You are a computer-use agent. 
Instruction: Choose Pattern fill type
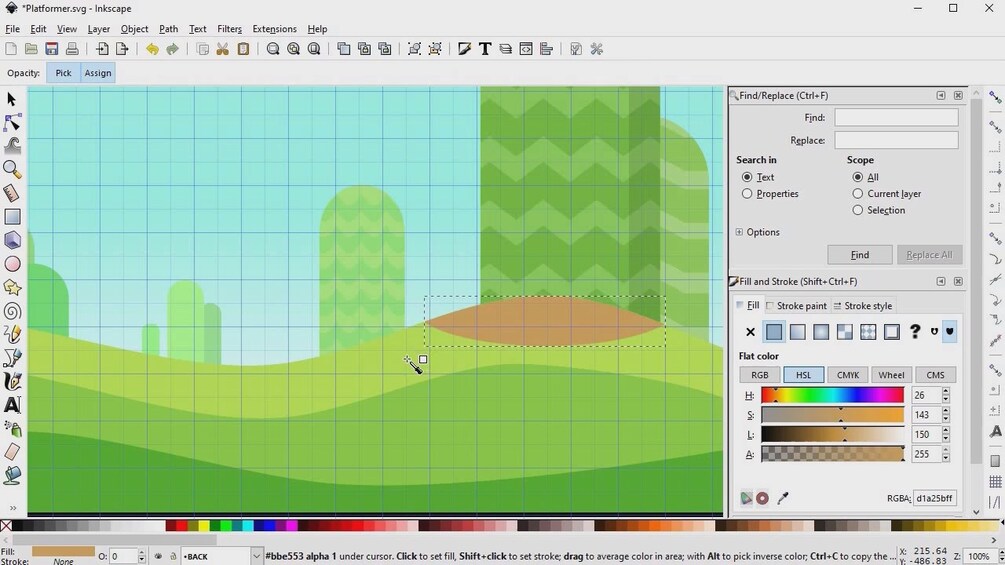(868, 332)
